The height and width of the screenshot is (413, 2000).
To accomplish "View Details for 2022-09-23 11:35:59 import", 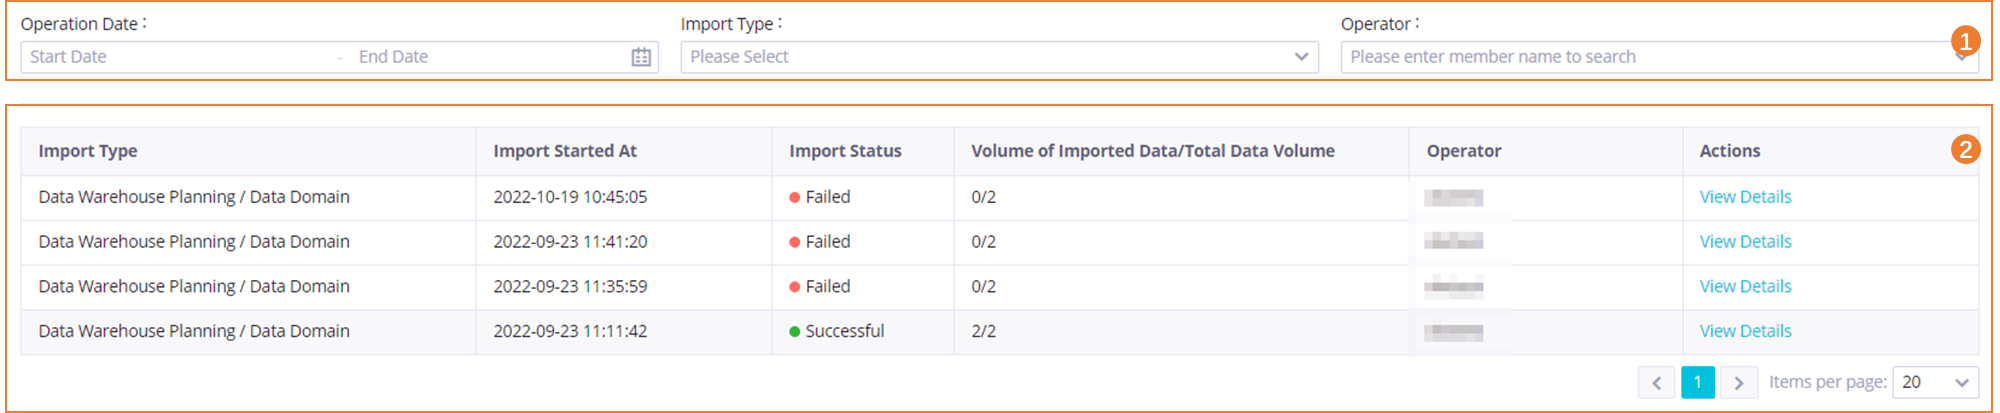I will point(1745,287).
